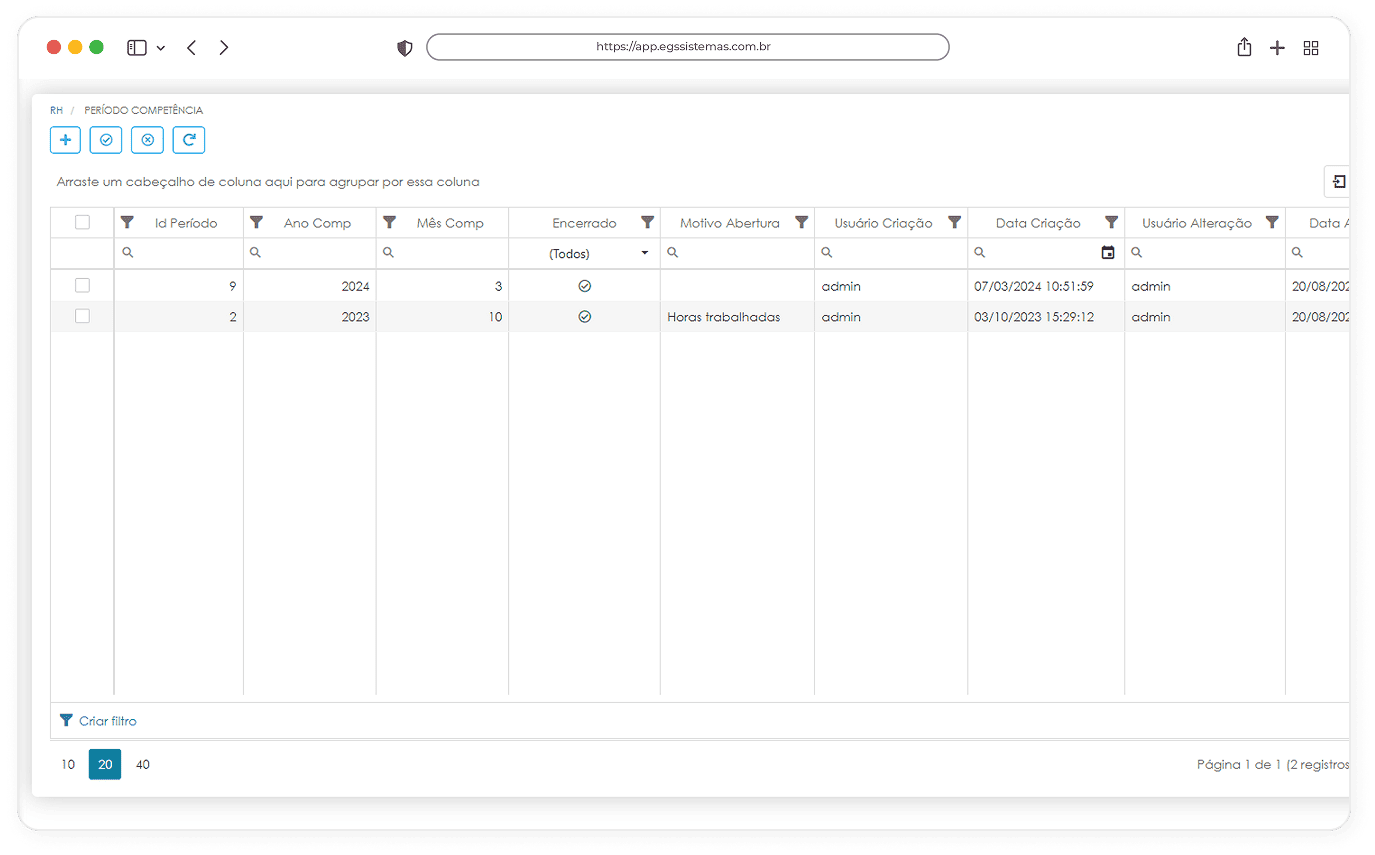Open filter icon for Motivo Abertura column

(x=801, y=222)
